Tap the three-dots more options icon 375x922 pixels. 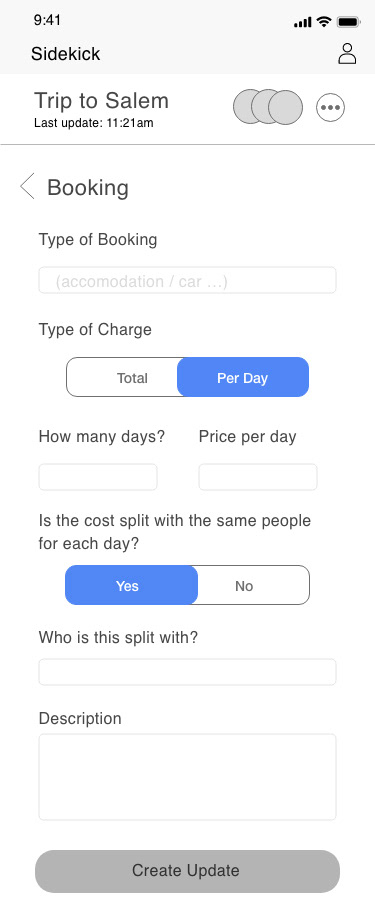click(x=330, y=108)
